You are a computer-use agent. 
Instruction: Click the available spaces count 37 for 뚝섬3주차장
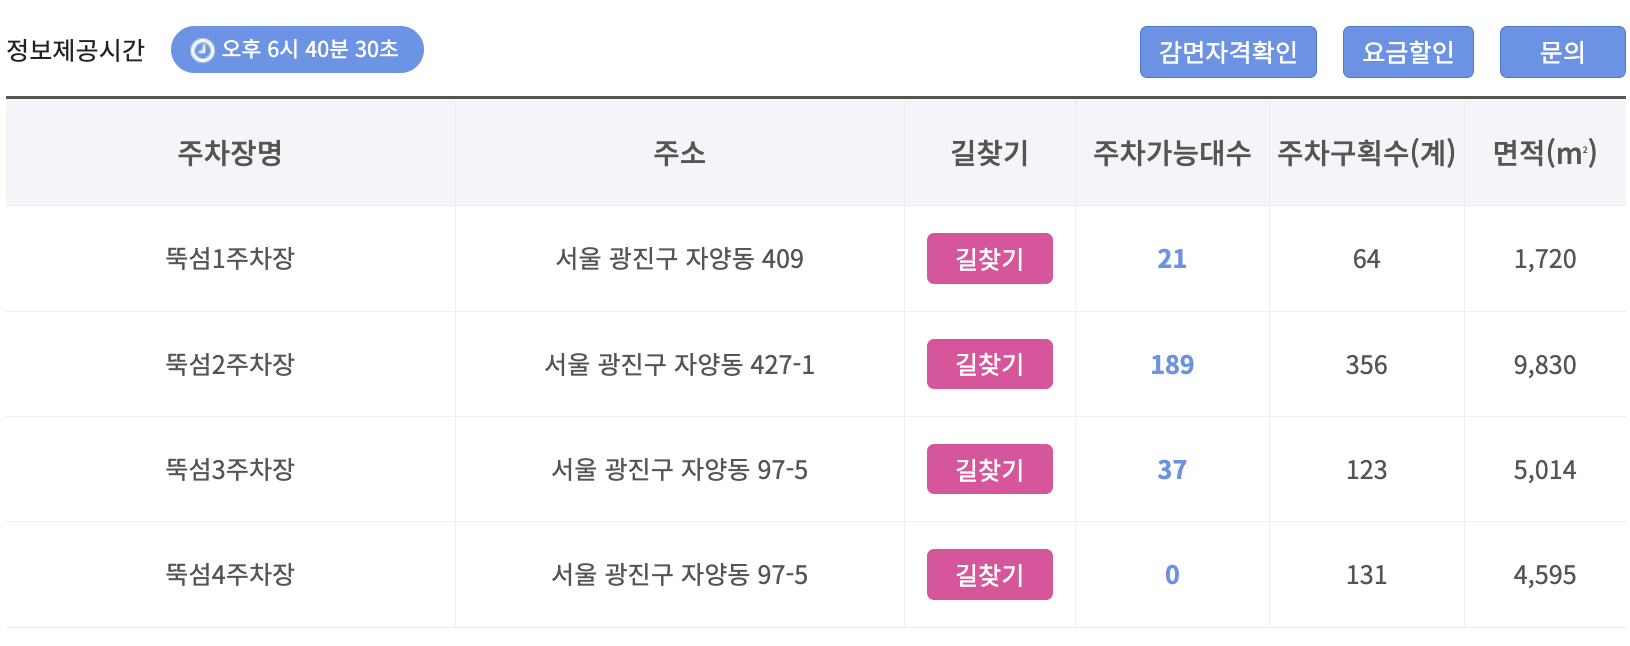1171,469
